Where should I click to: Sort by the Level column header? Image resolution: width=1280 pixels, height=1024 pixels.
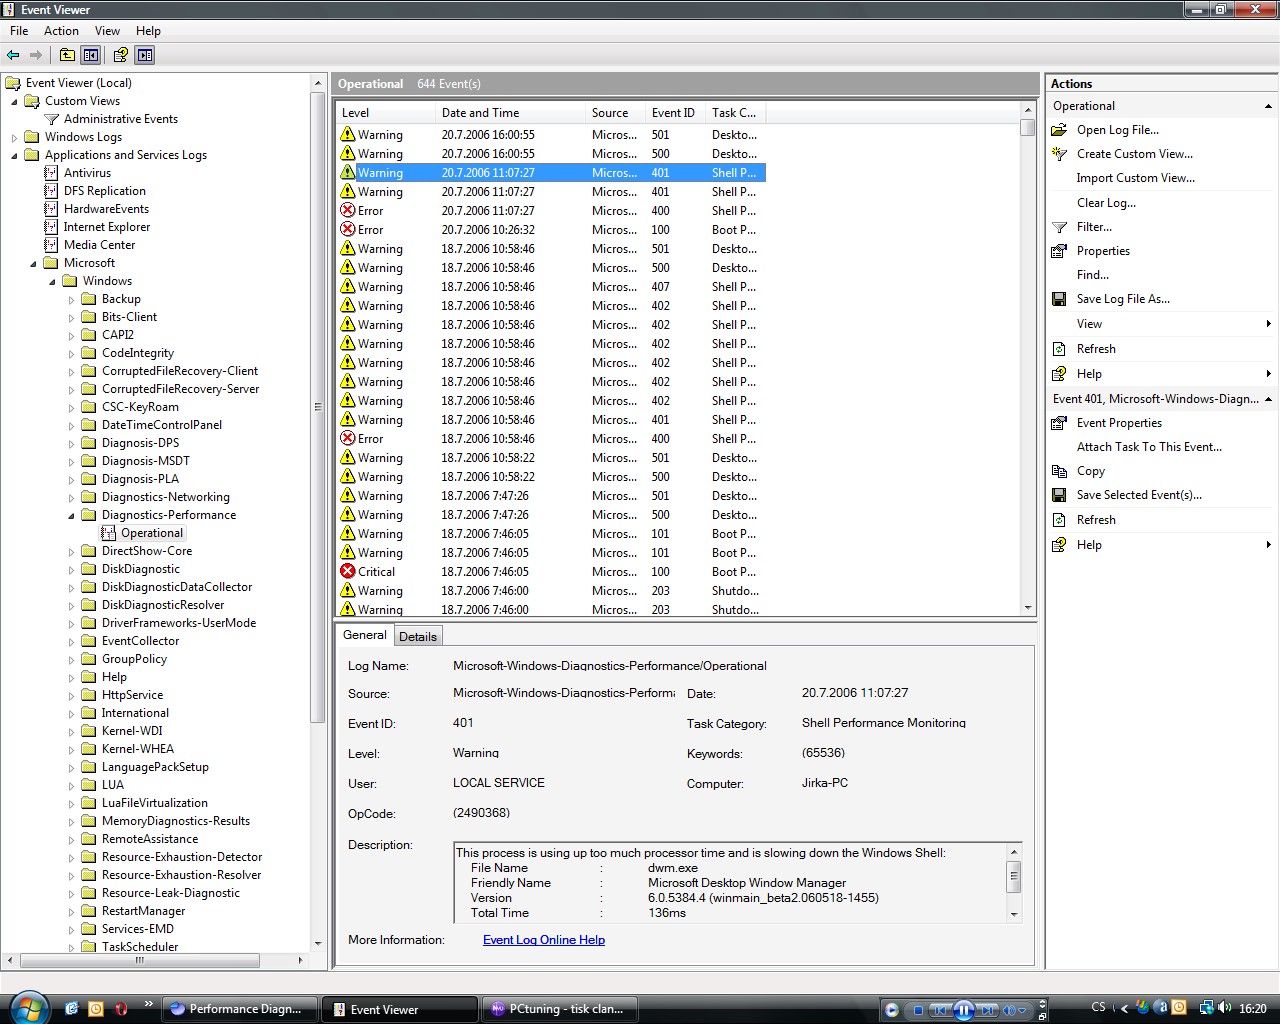pyautogui.click(x=385, y=113)
